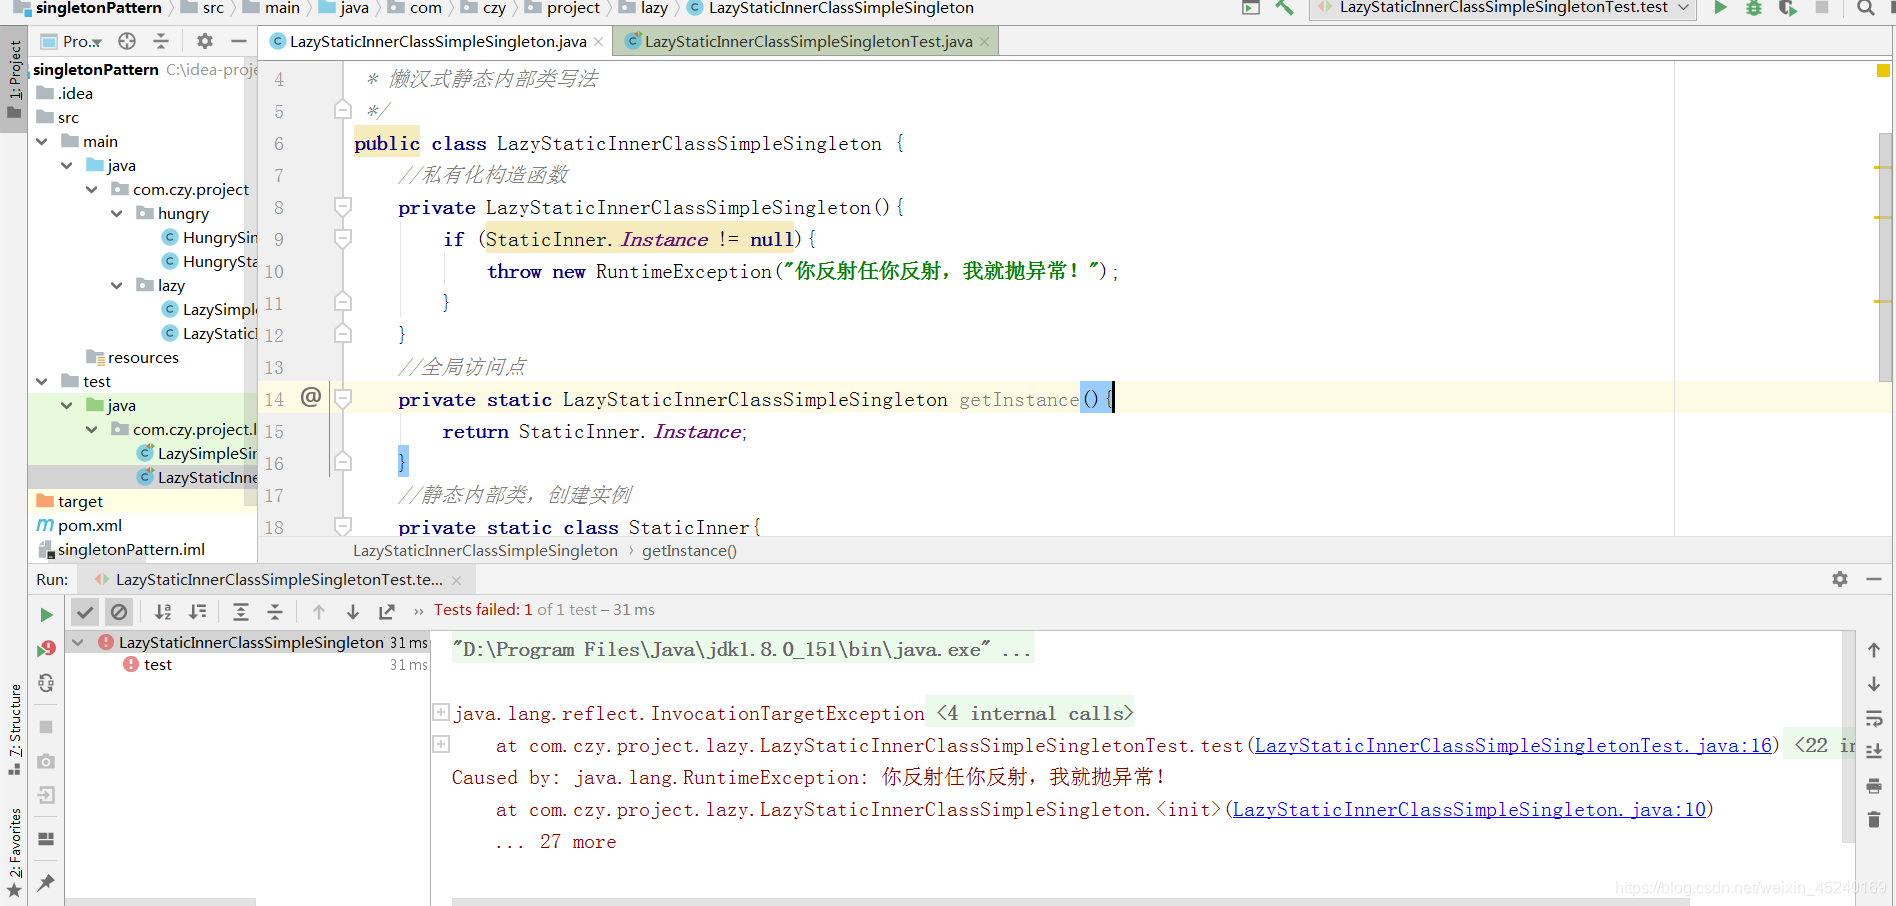Select .idea folder in project tree
1896x906 pixels.
click(75, 94)
